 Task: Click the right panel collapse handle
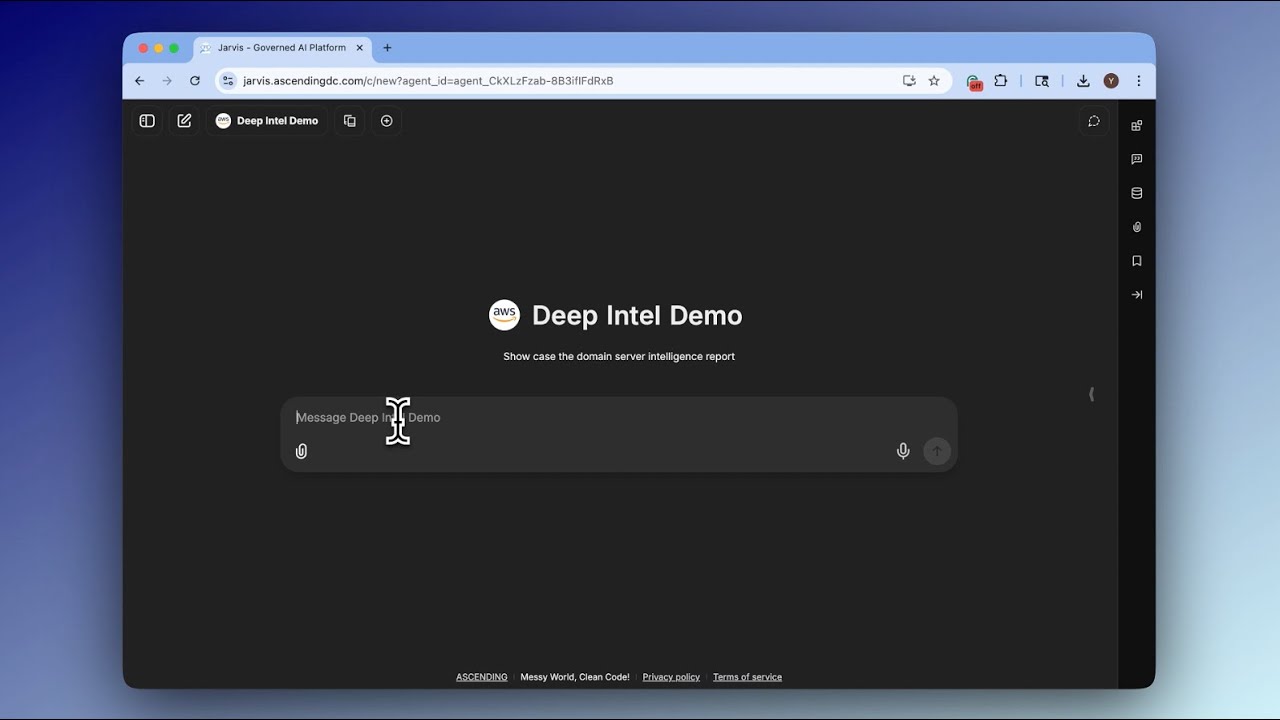[x=1091, y=394]
